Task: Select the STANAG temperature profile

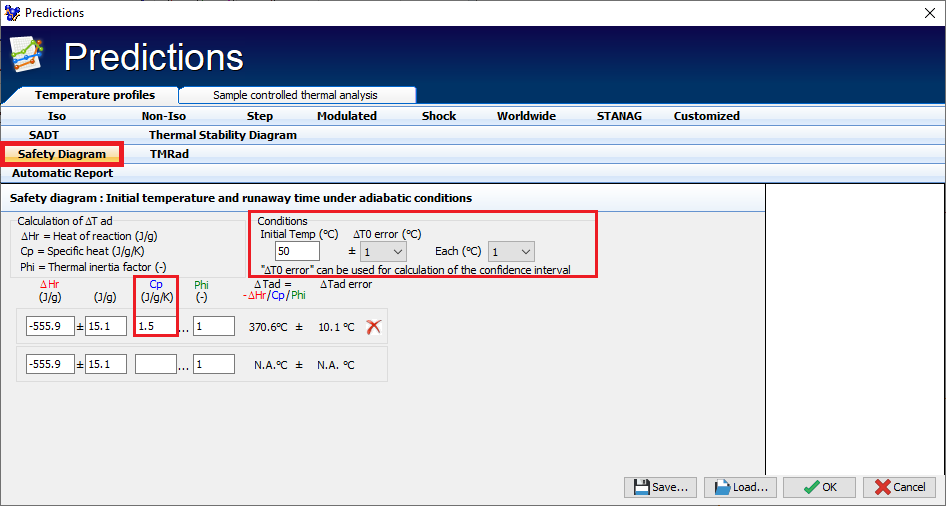Action: point(619,116)
